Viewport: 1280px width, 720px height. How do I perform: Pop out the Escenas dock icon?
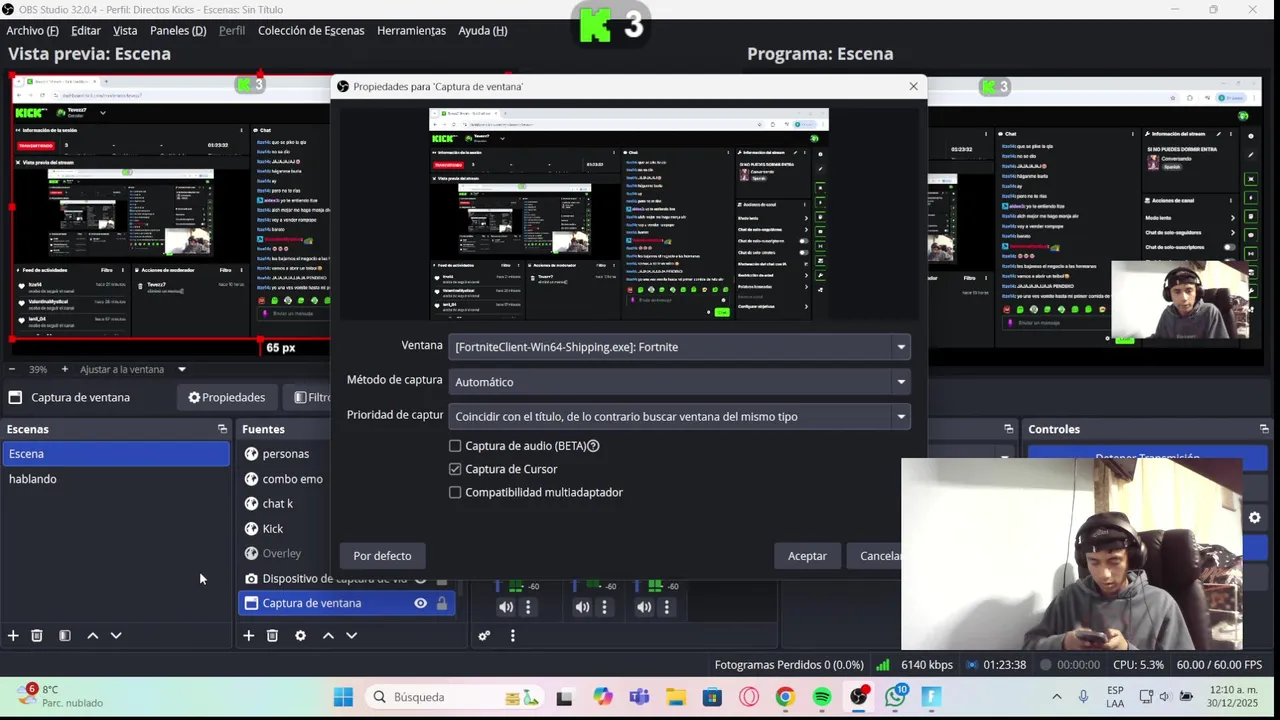pos(222,429)
